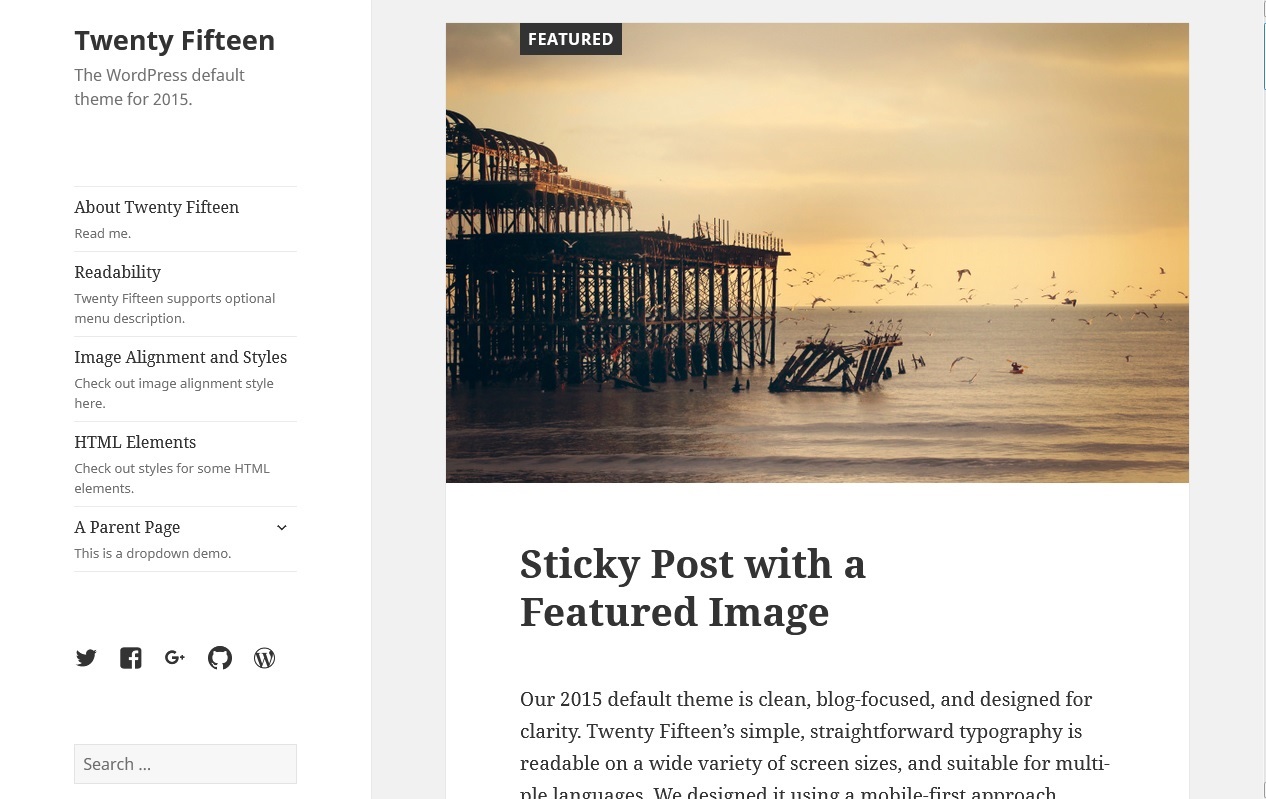The image size is (1266, 799).
Task: Click the 'Read me.' menu description
Action: tap(102, 233)
